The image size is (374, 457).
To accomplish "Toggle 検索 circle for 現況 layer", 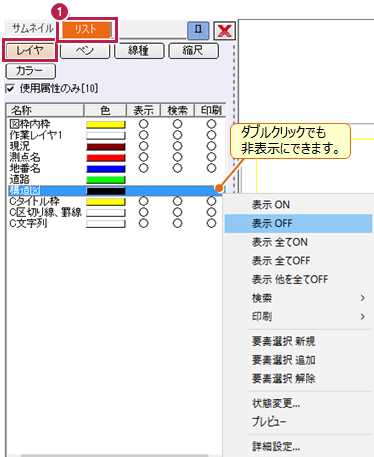I will click(177, 146).
